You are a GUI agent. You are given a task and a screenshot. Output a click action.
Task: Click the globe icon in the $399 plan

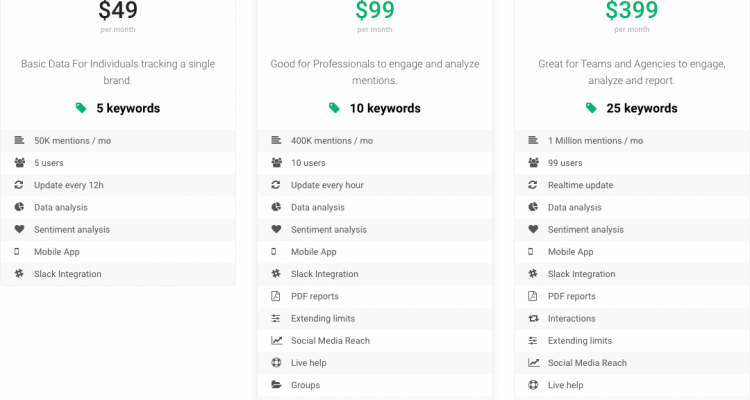[x=533, y=385]
